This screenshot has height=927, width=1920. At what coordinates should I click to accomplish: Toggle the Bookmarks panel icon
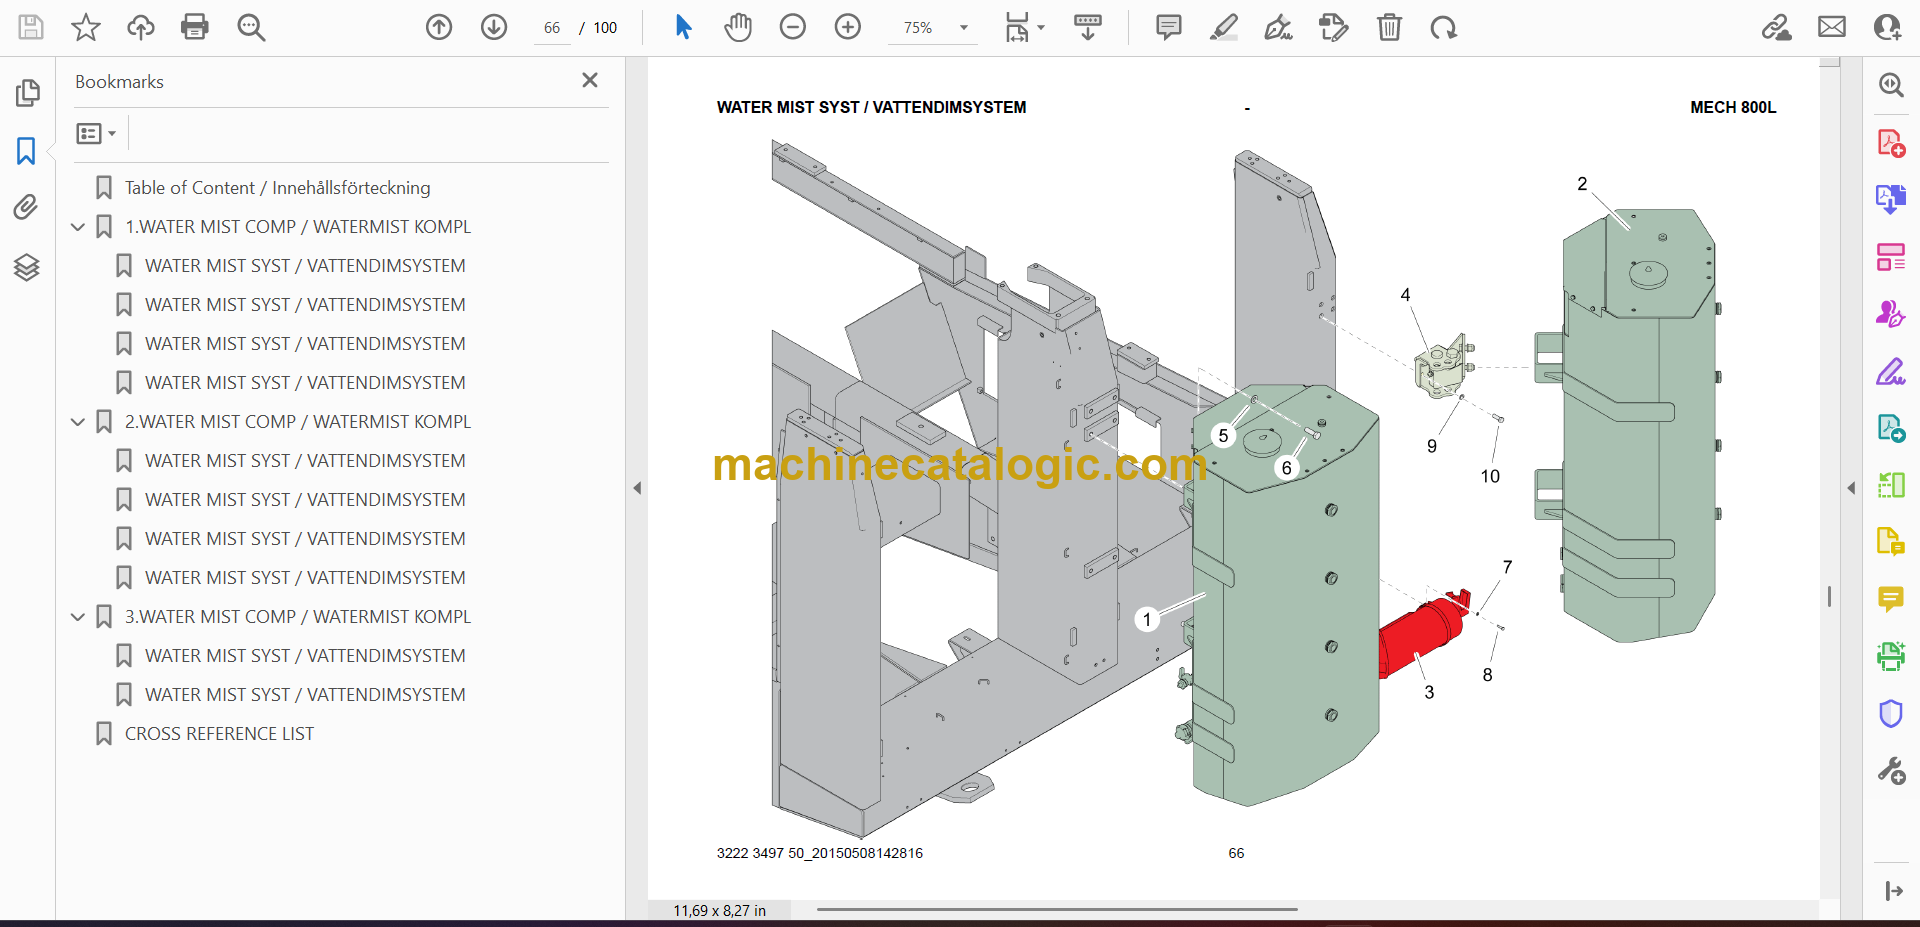26,151
